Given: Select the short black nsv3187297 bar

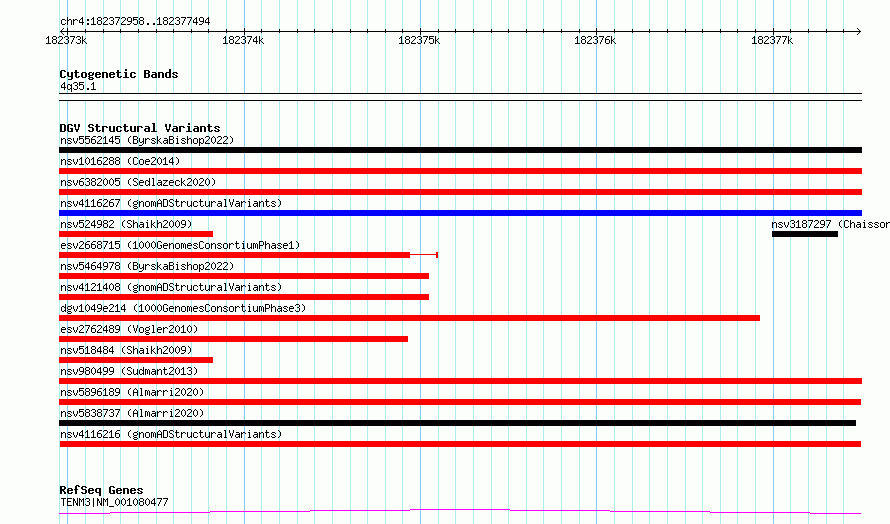Looking at the screenshot, I should tap(805, 234).
